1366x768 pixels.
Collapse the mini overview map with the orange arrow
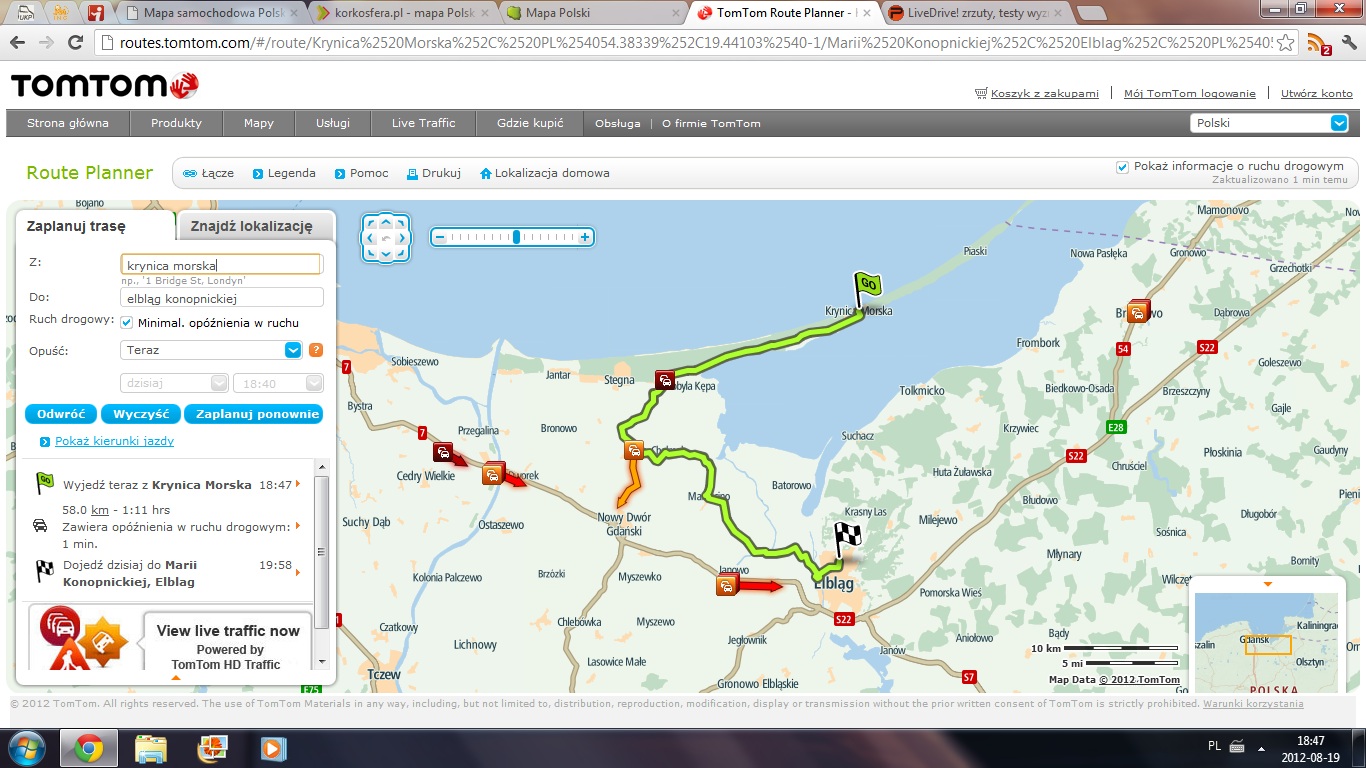1267,584
